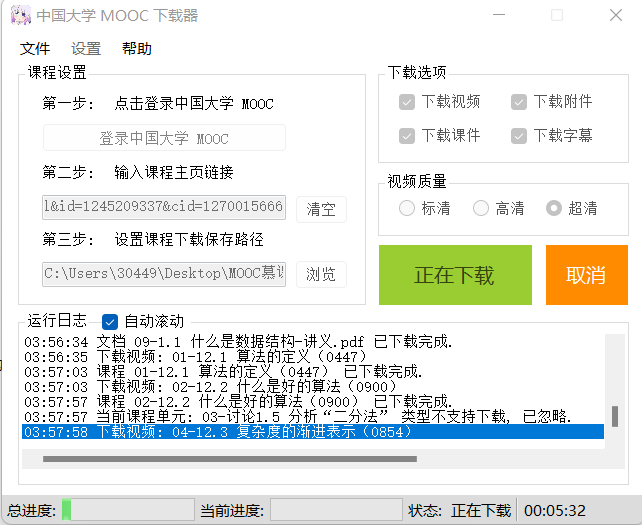Select log line 03:57:03 下载视频 02-12.2

tap(313, 387)
